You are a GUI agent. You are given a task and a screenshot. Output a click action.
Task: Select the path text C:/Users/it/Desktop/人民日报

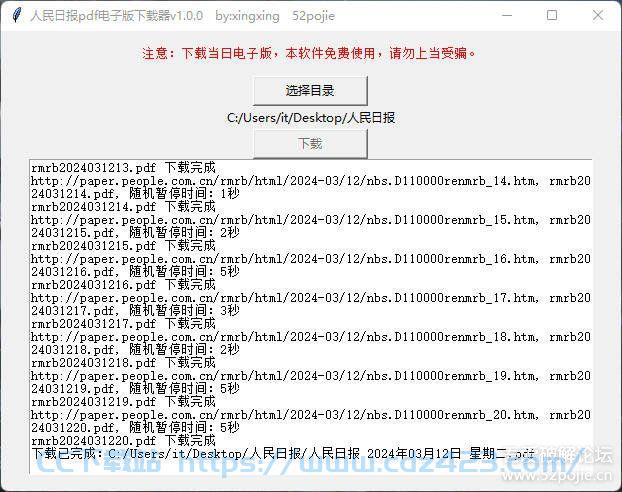click(x=311, y=118)
